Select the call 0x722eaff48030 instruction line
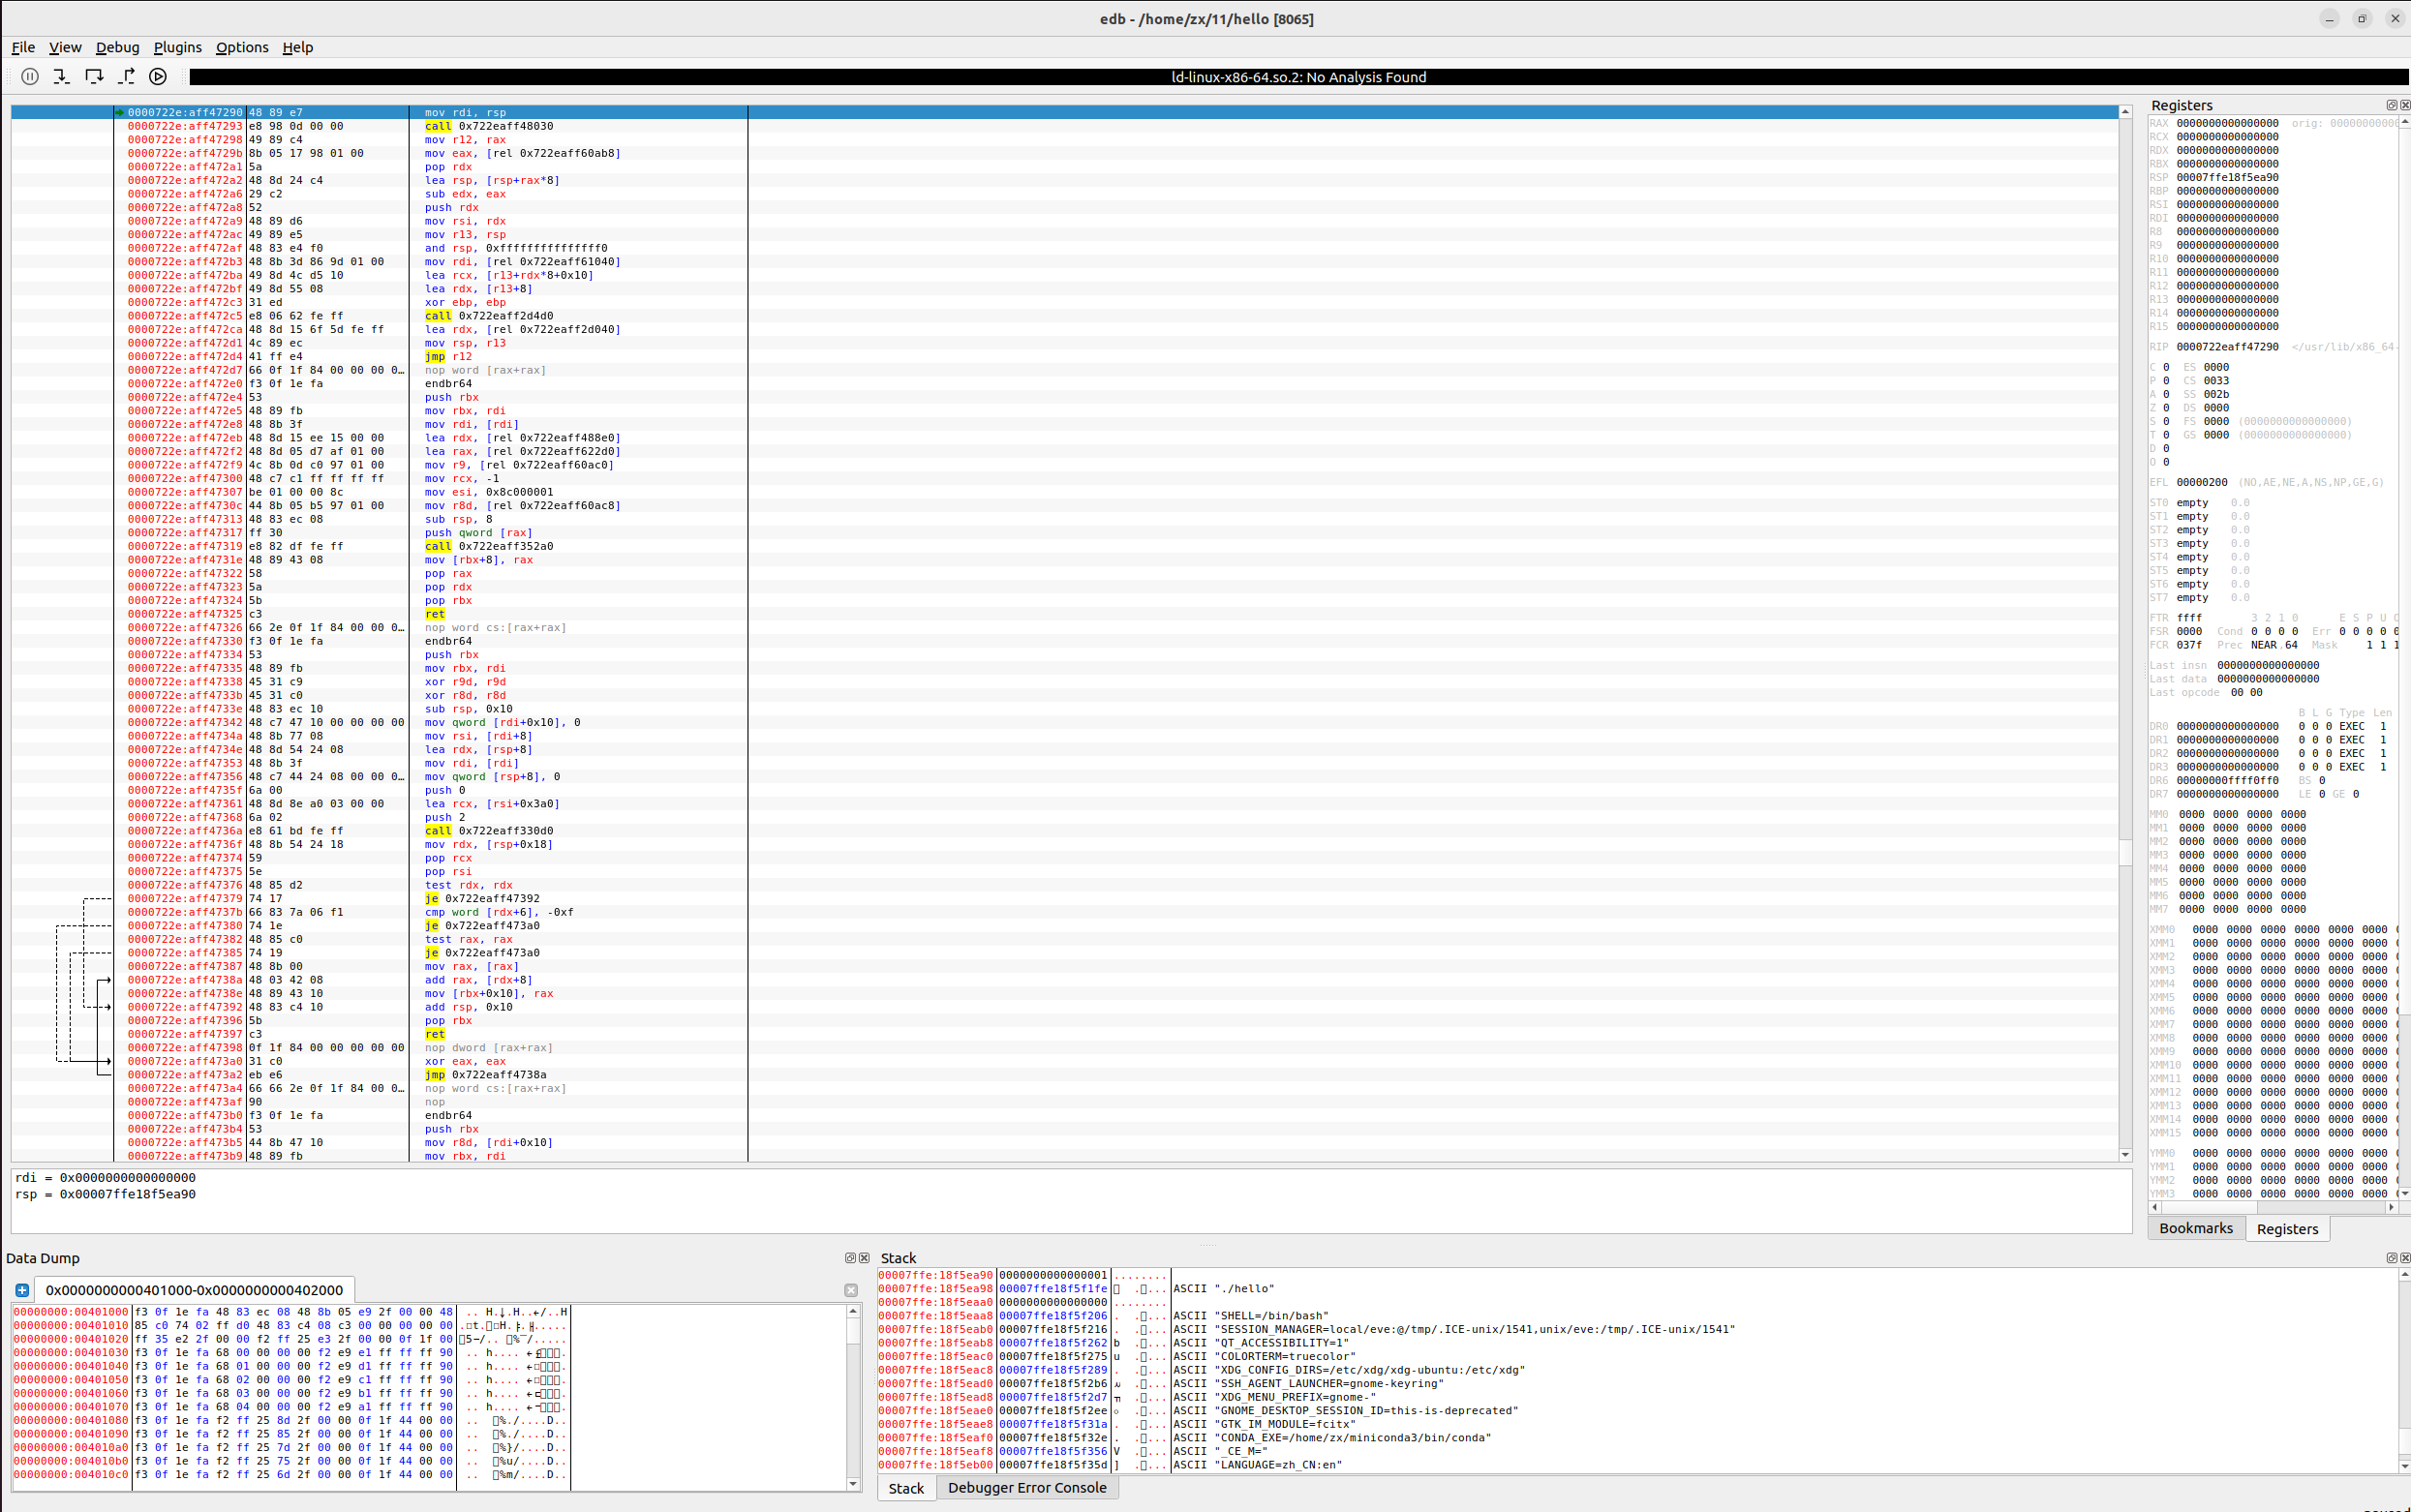Screen dimensions: 2411x1512 pyautogui.click(x=489, y=126)
